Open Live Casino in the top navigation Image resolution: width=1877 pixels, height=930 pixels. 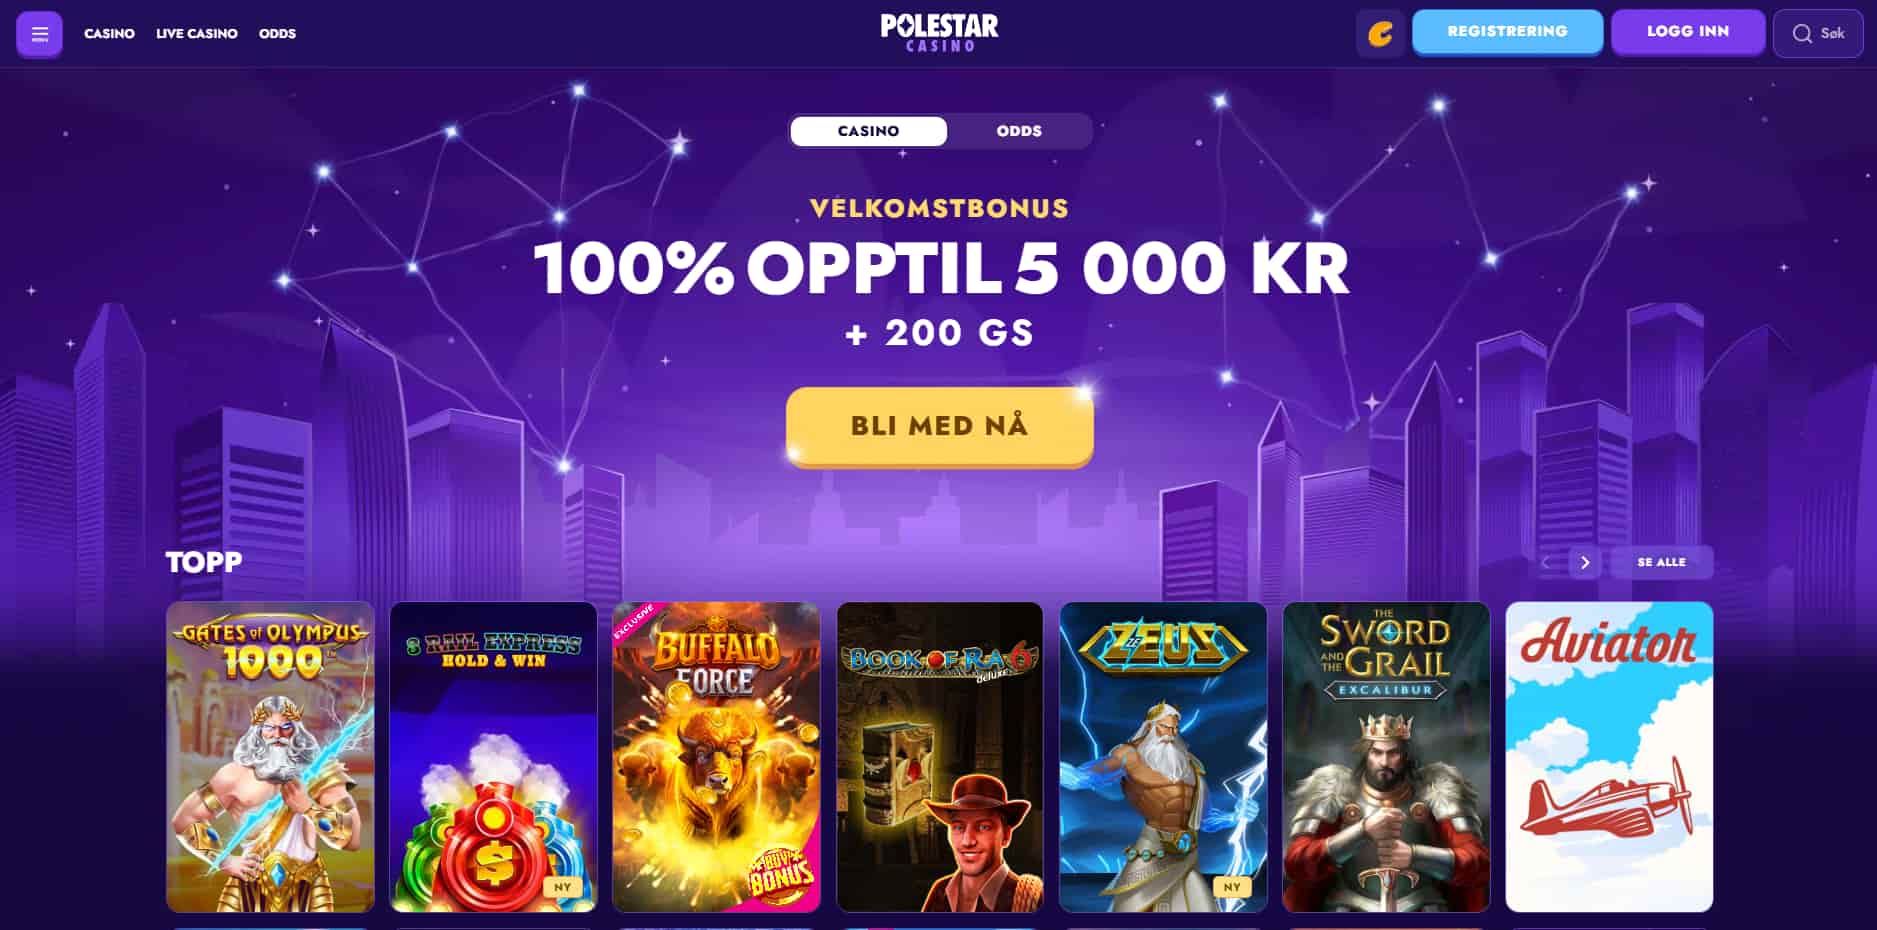pos(197,34)
